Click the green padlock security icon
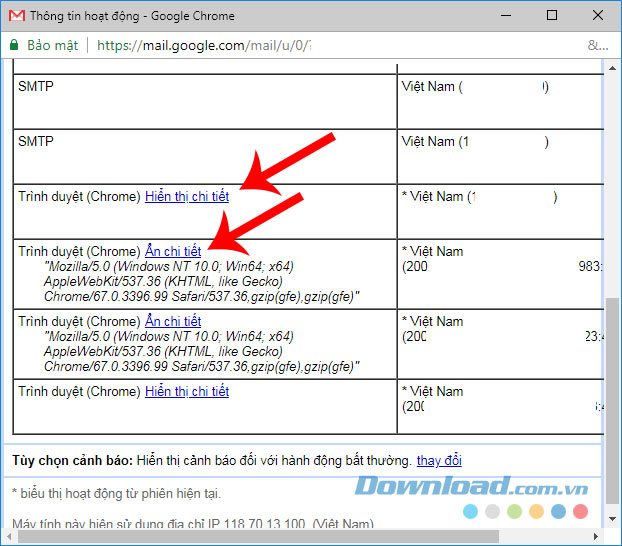Viewport: 622px width, 546px height. [x=14, y=45]
